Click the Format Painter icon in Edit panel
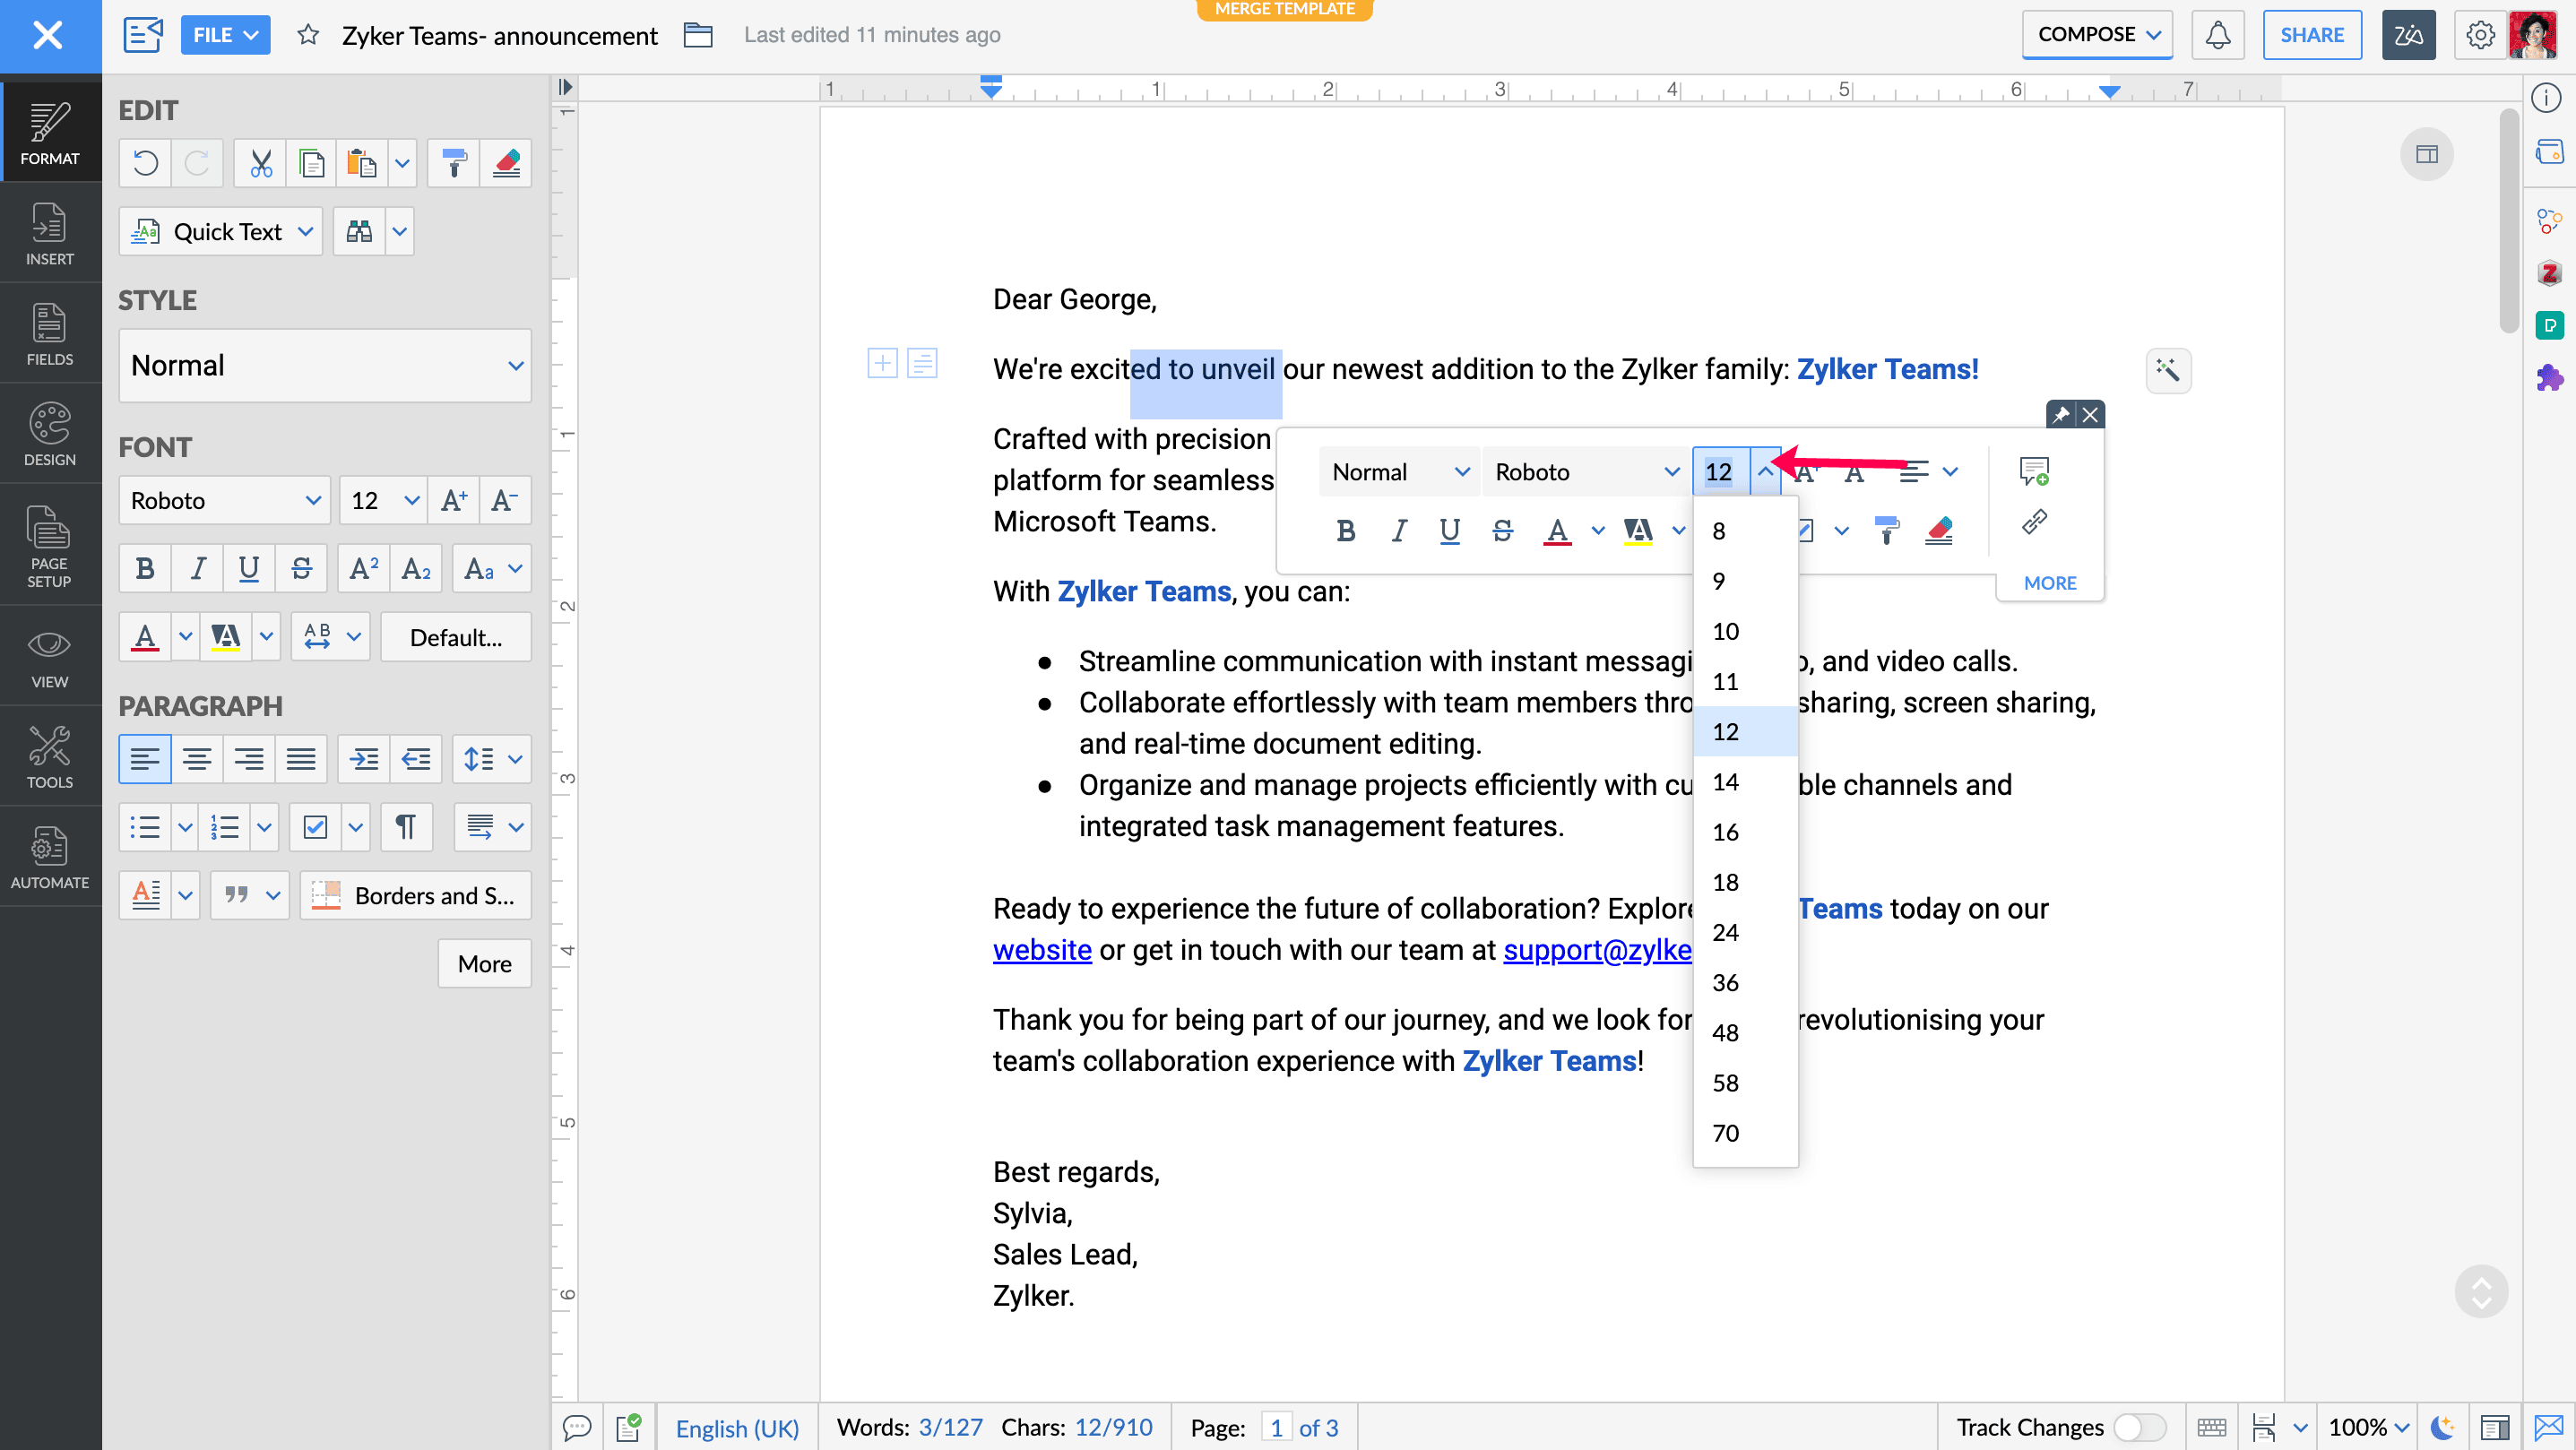 (x=454, y=163)
